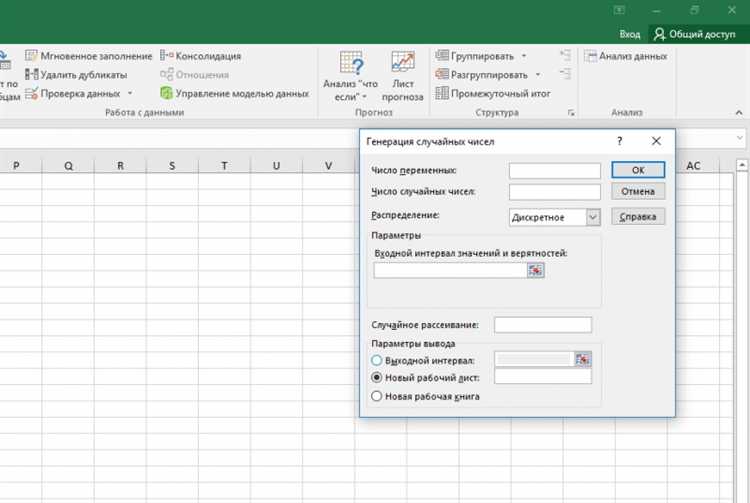Open the Структура group dialog launcher
750x503 pixels.
(571, 113)
